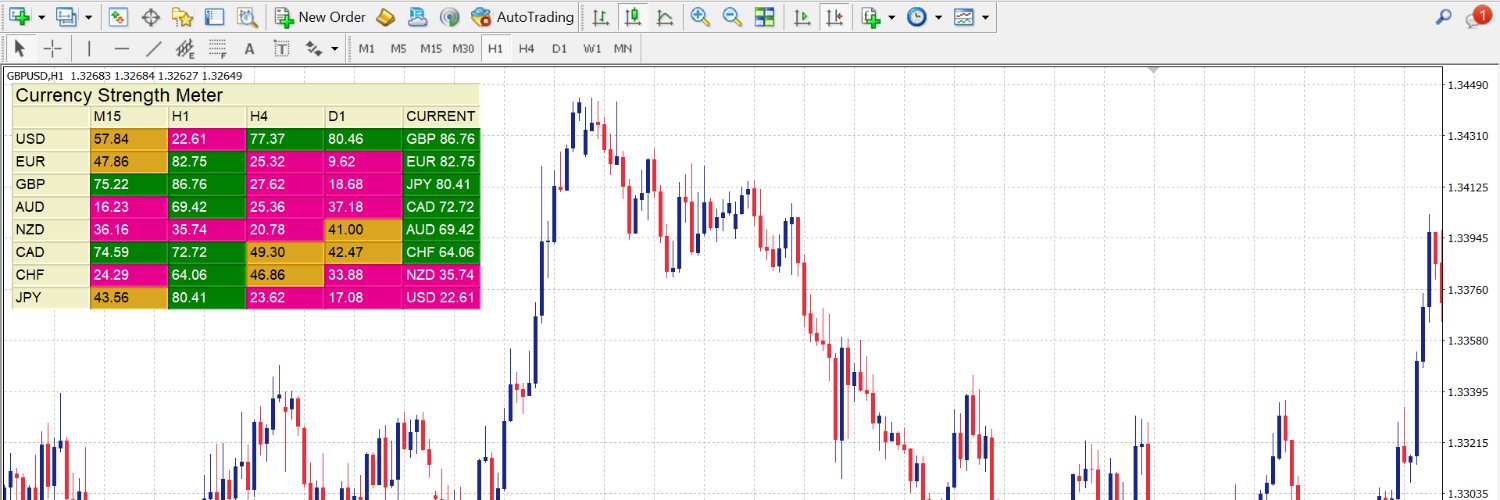1500x500 pixels.
Task: Switch to W1 timeframe
Action: tap(592, 48)
